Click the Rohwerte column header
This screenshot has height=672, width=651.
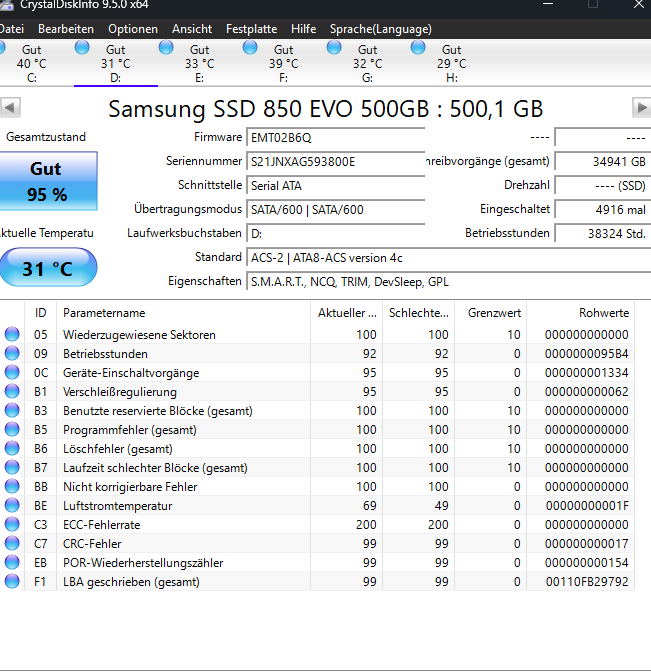click(x=581, y=313)
